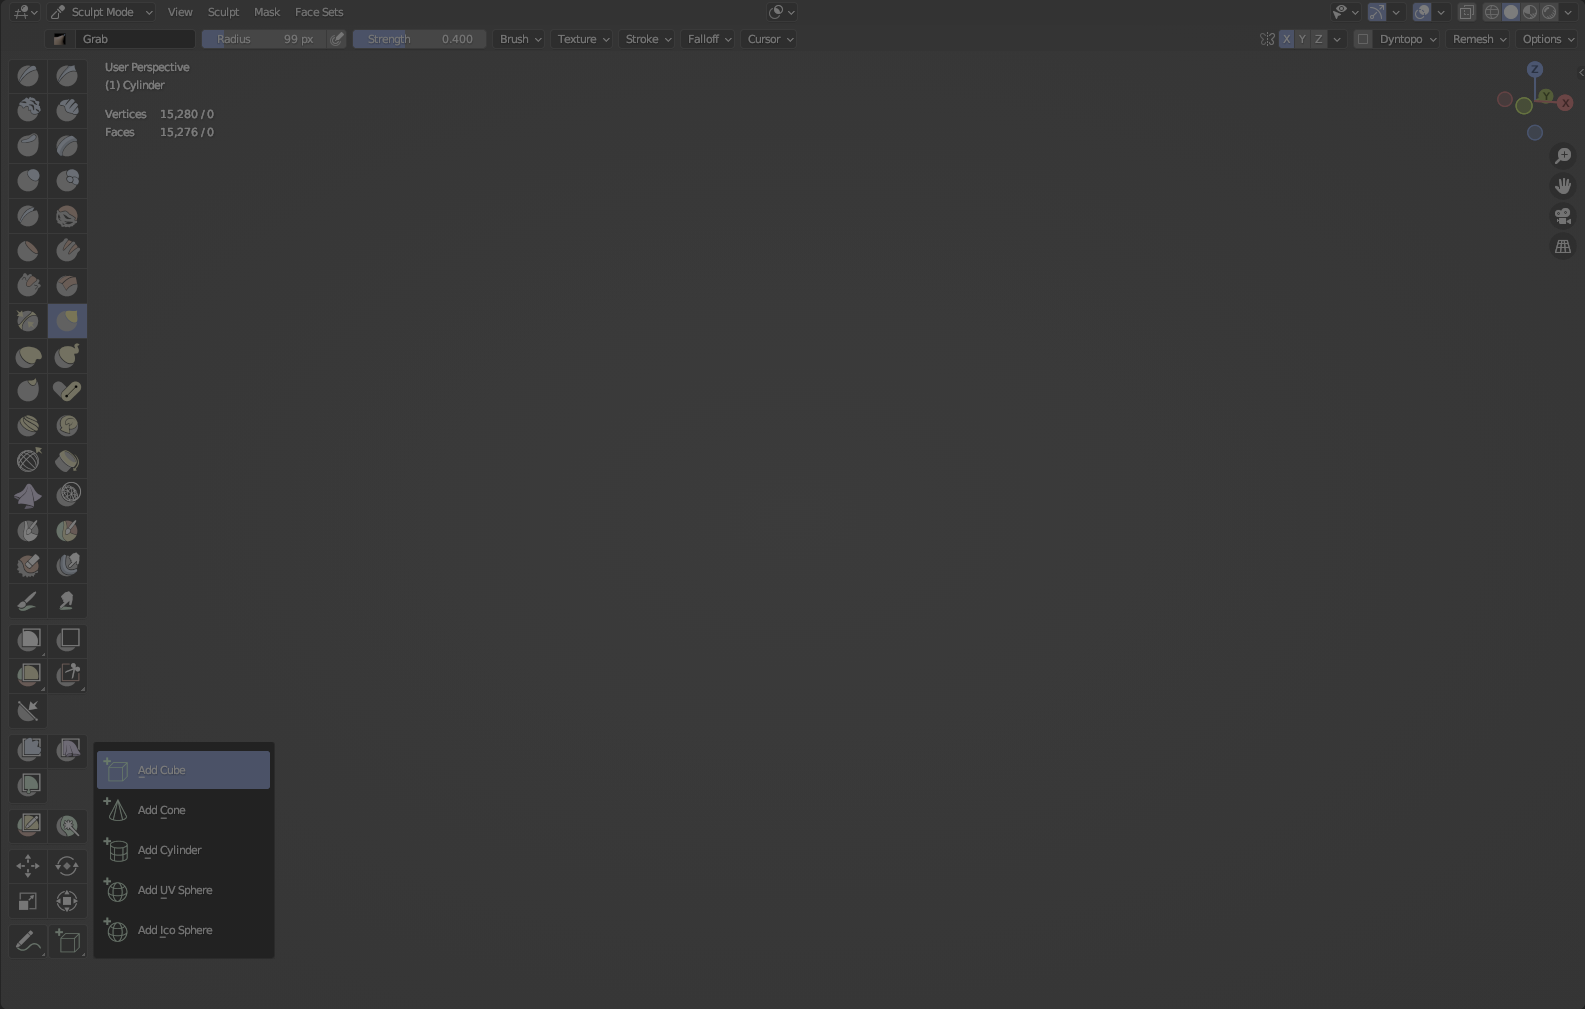Expand the Options dropdown
Screen dimensions: 1585x1009
(1548, 39)
